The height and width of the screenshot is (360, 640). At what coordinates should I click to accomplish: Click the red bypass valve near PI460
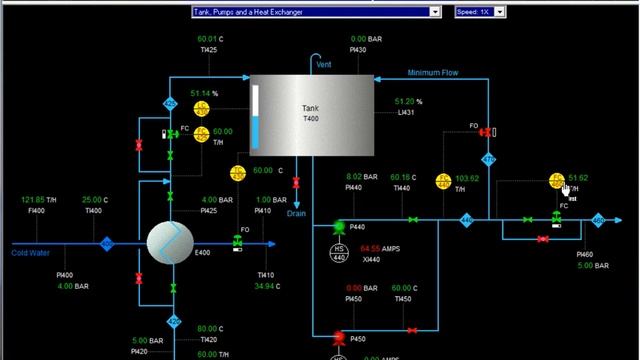(x=542, y=239)
